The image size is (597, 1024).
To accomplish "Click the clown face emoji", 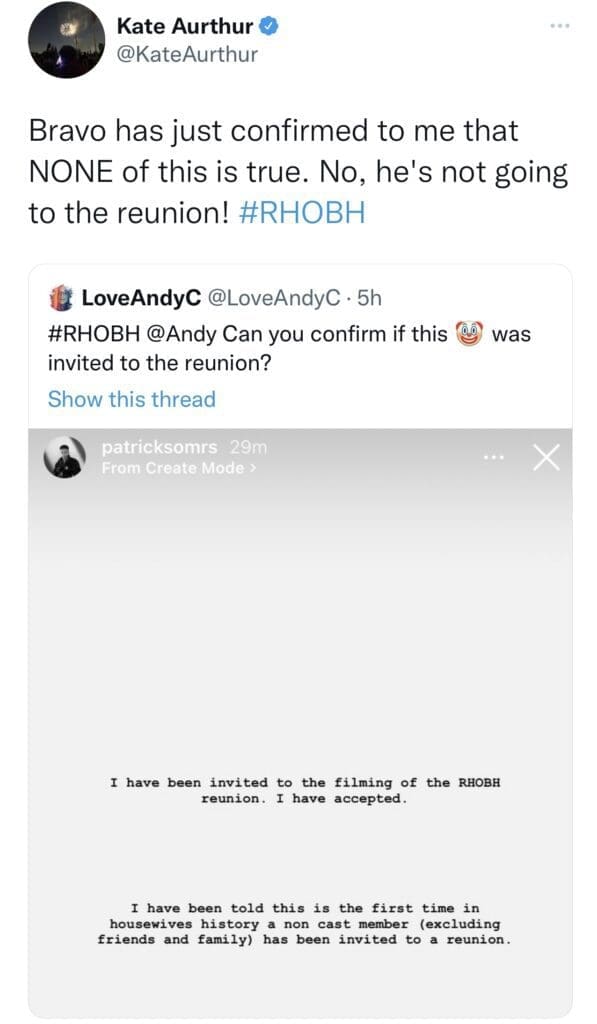I will [x=469, y=334].
